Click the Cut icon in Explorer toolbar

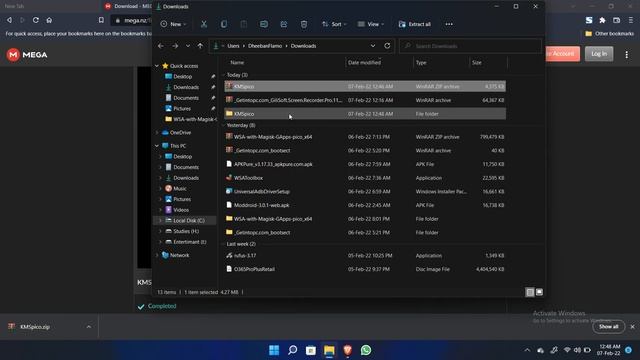point(204,24)
